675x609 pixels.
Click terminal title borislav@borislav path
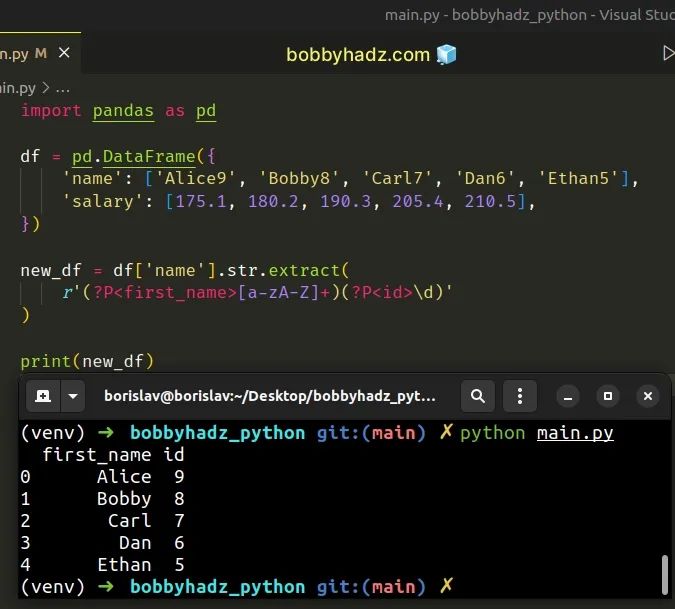click(x=269, y=396)
